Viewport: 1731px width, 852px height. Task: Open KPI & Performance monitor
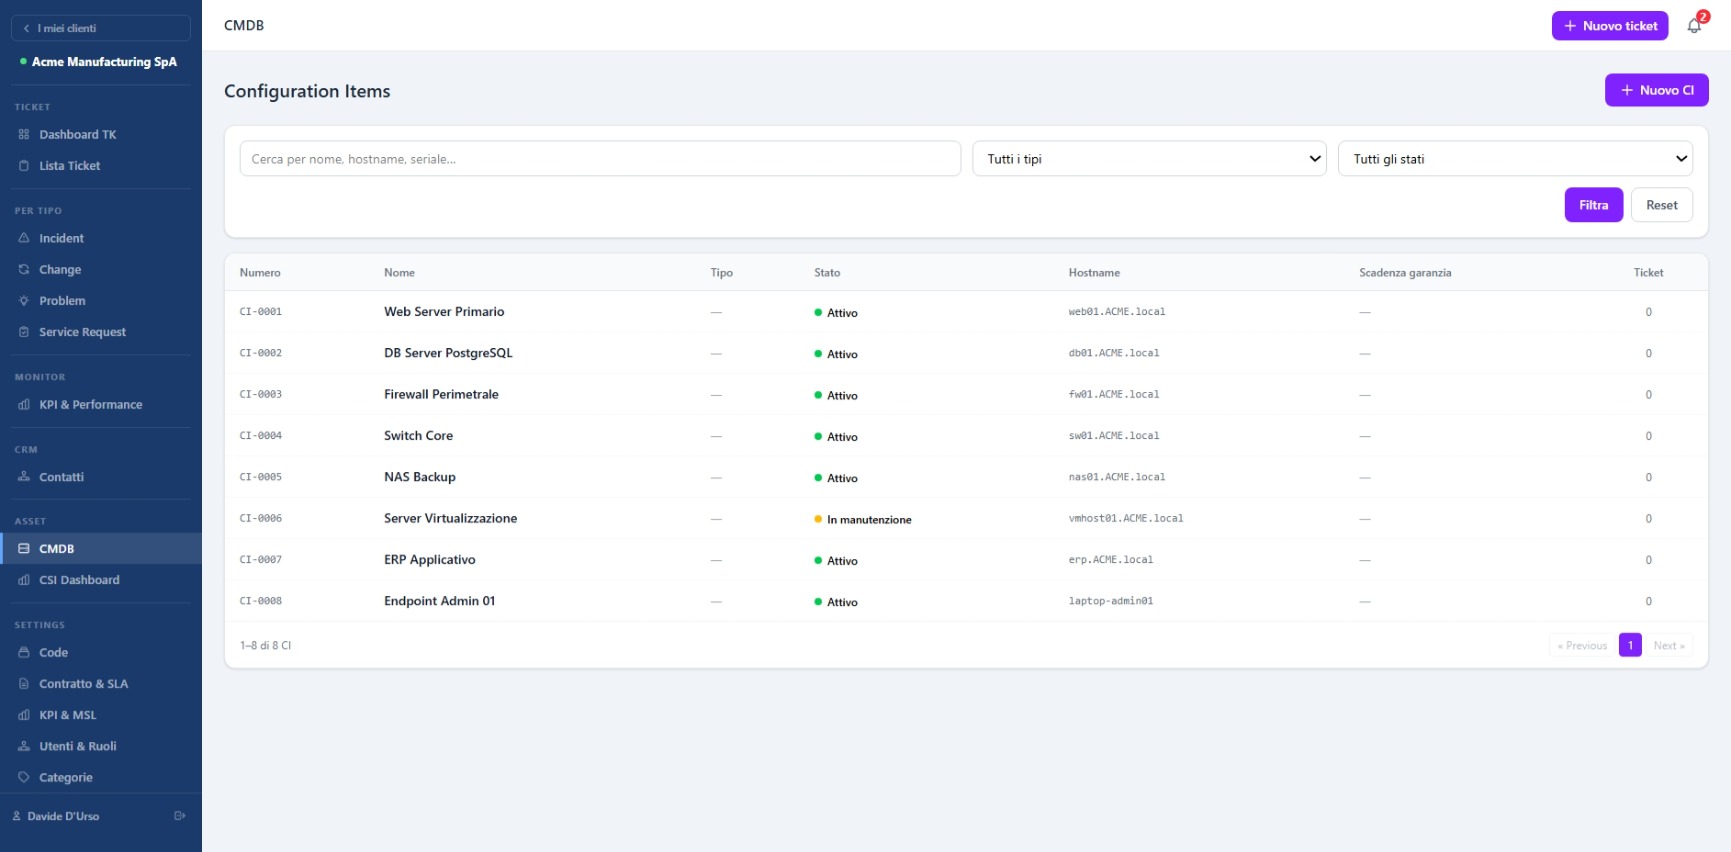click(100, 405)
